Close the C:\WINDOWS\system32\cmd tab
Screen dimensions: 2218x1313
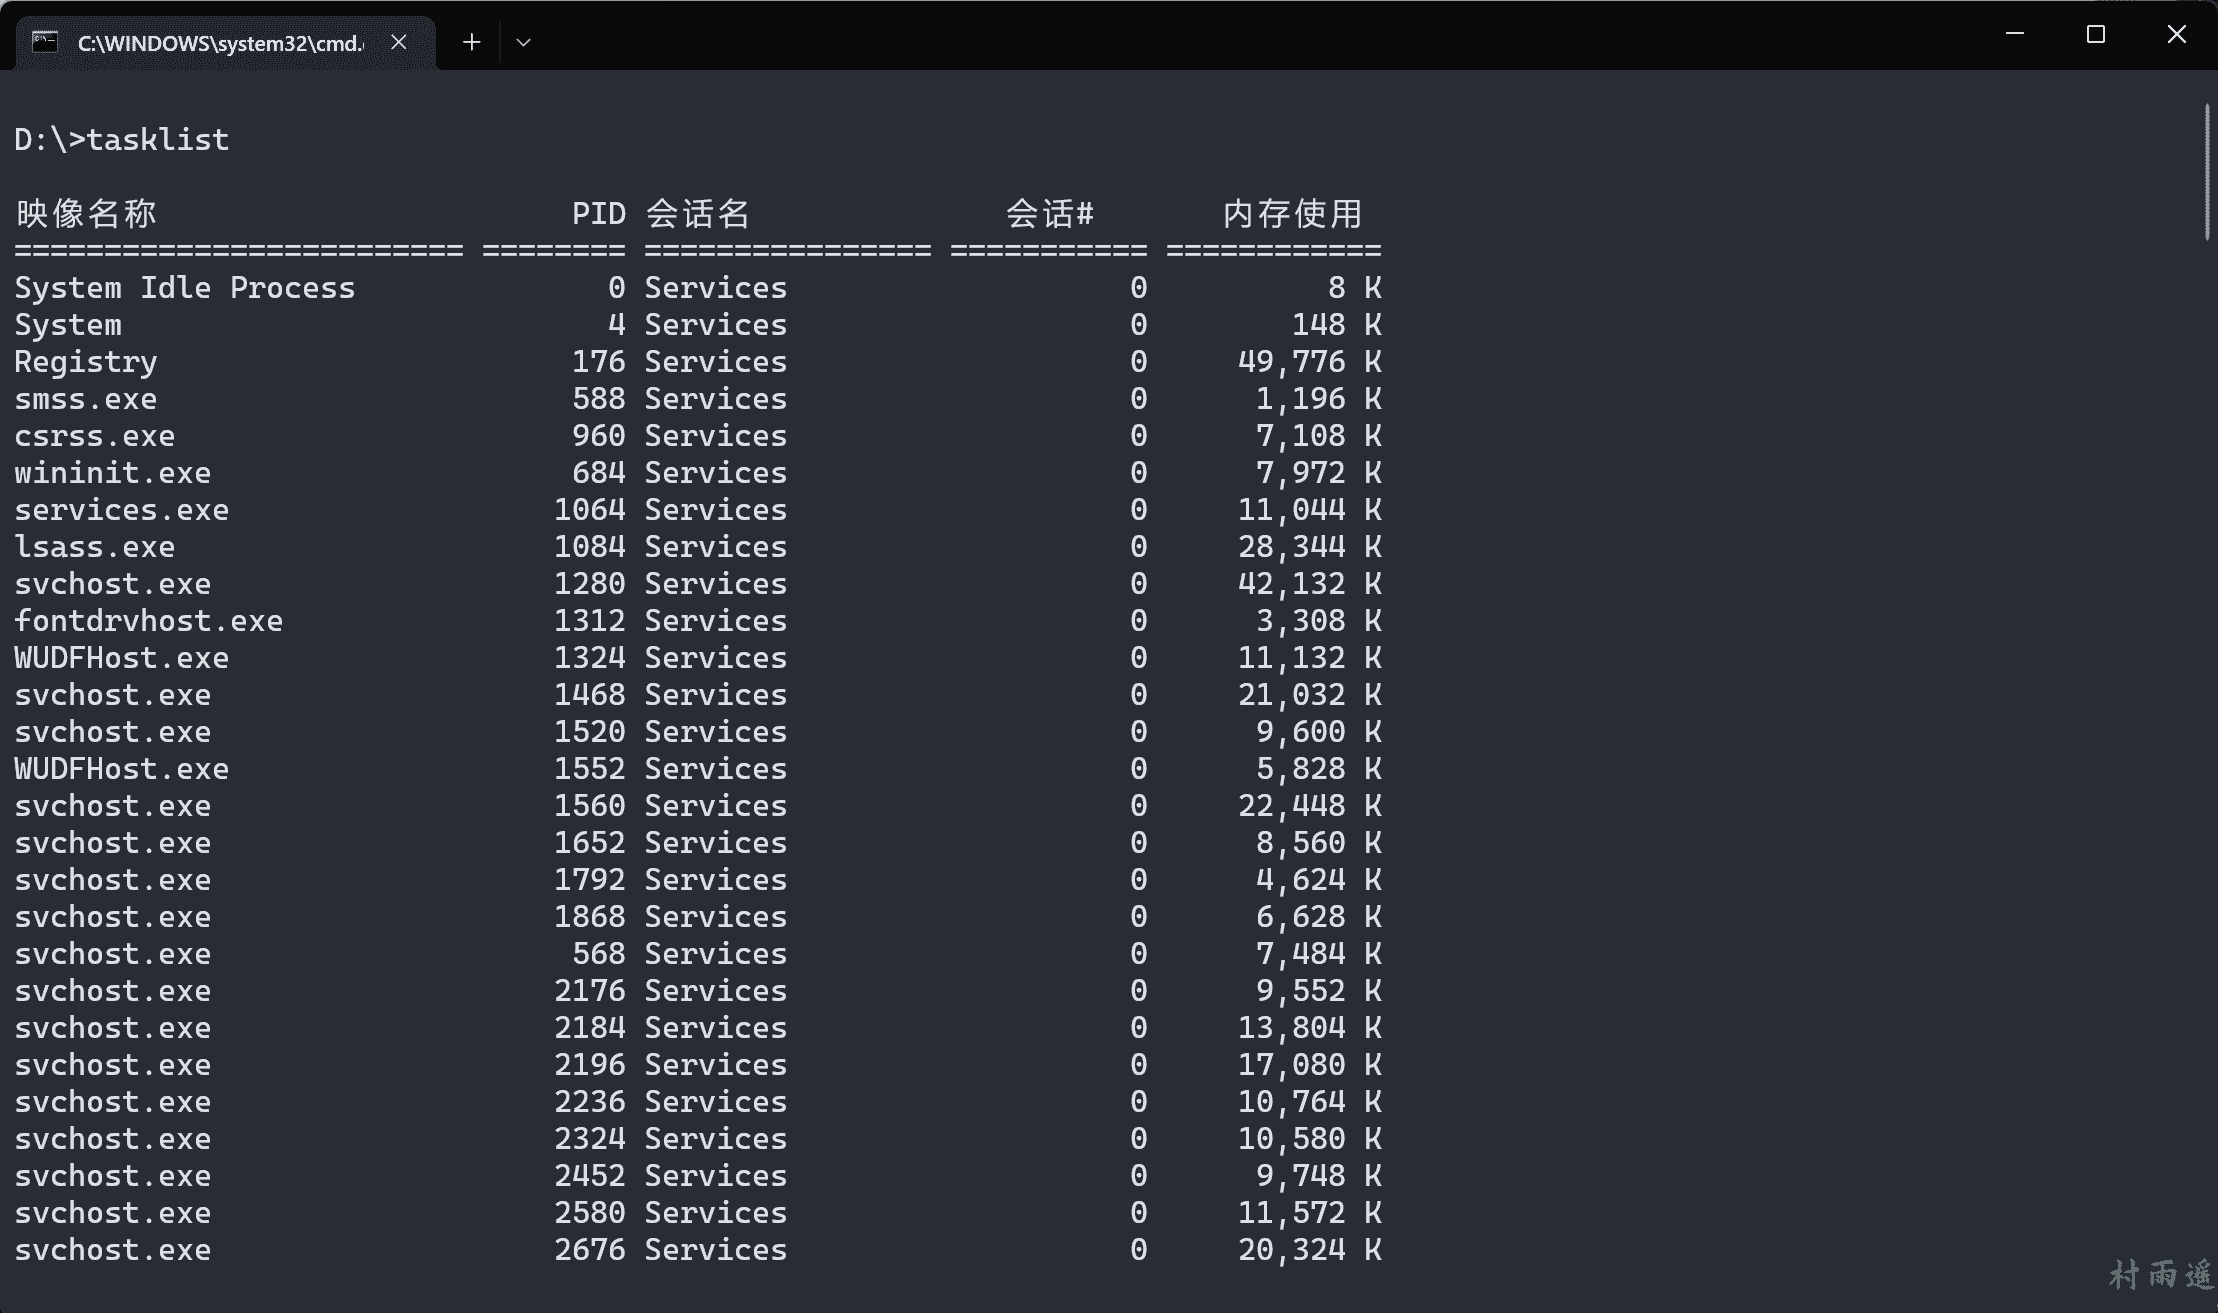pyautogui.click(x=398, y=42)
